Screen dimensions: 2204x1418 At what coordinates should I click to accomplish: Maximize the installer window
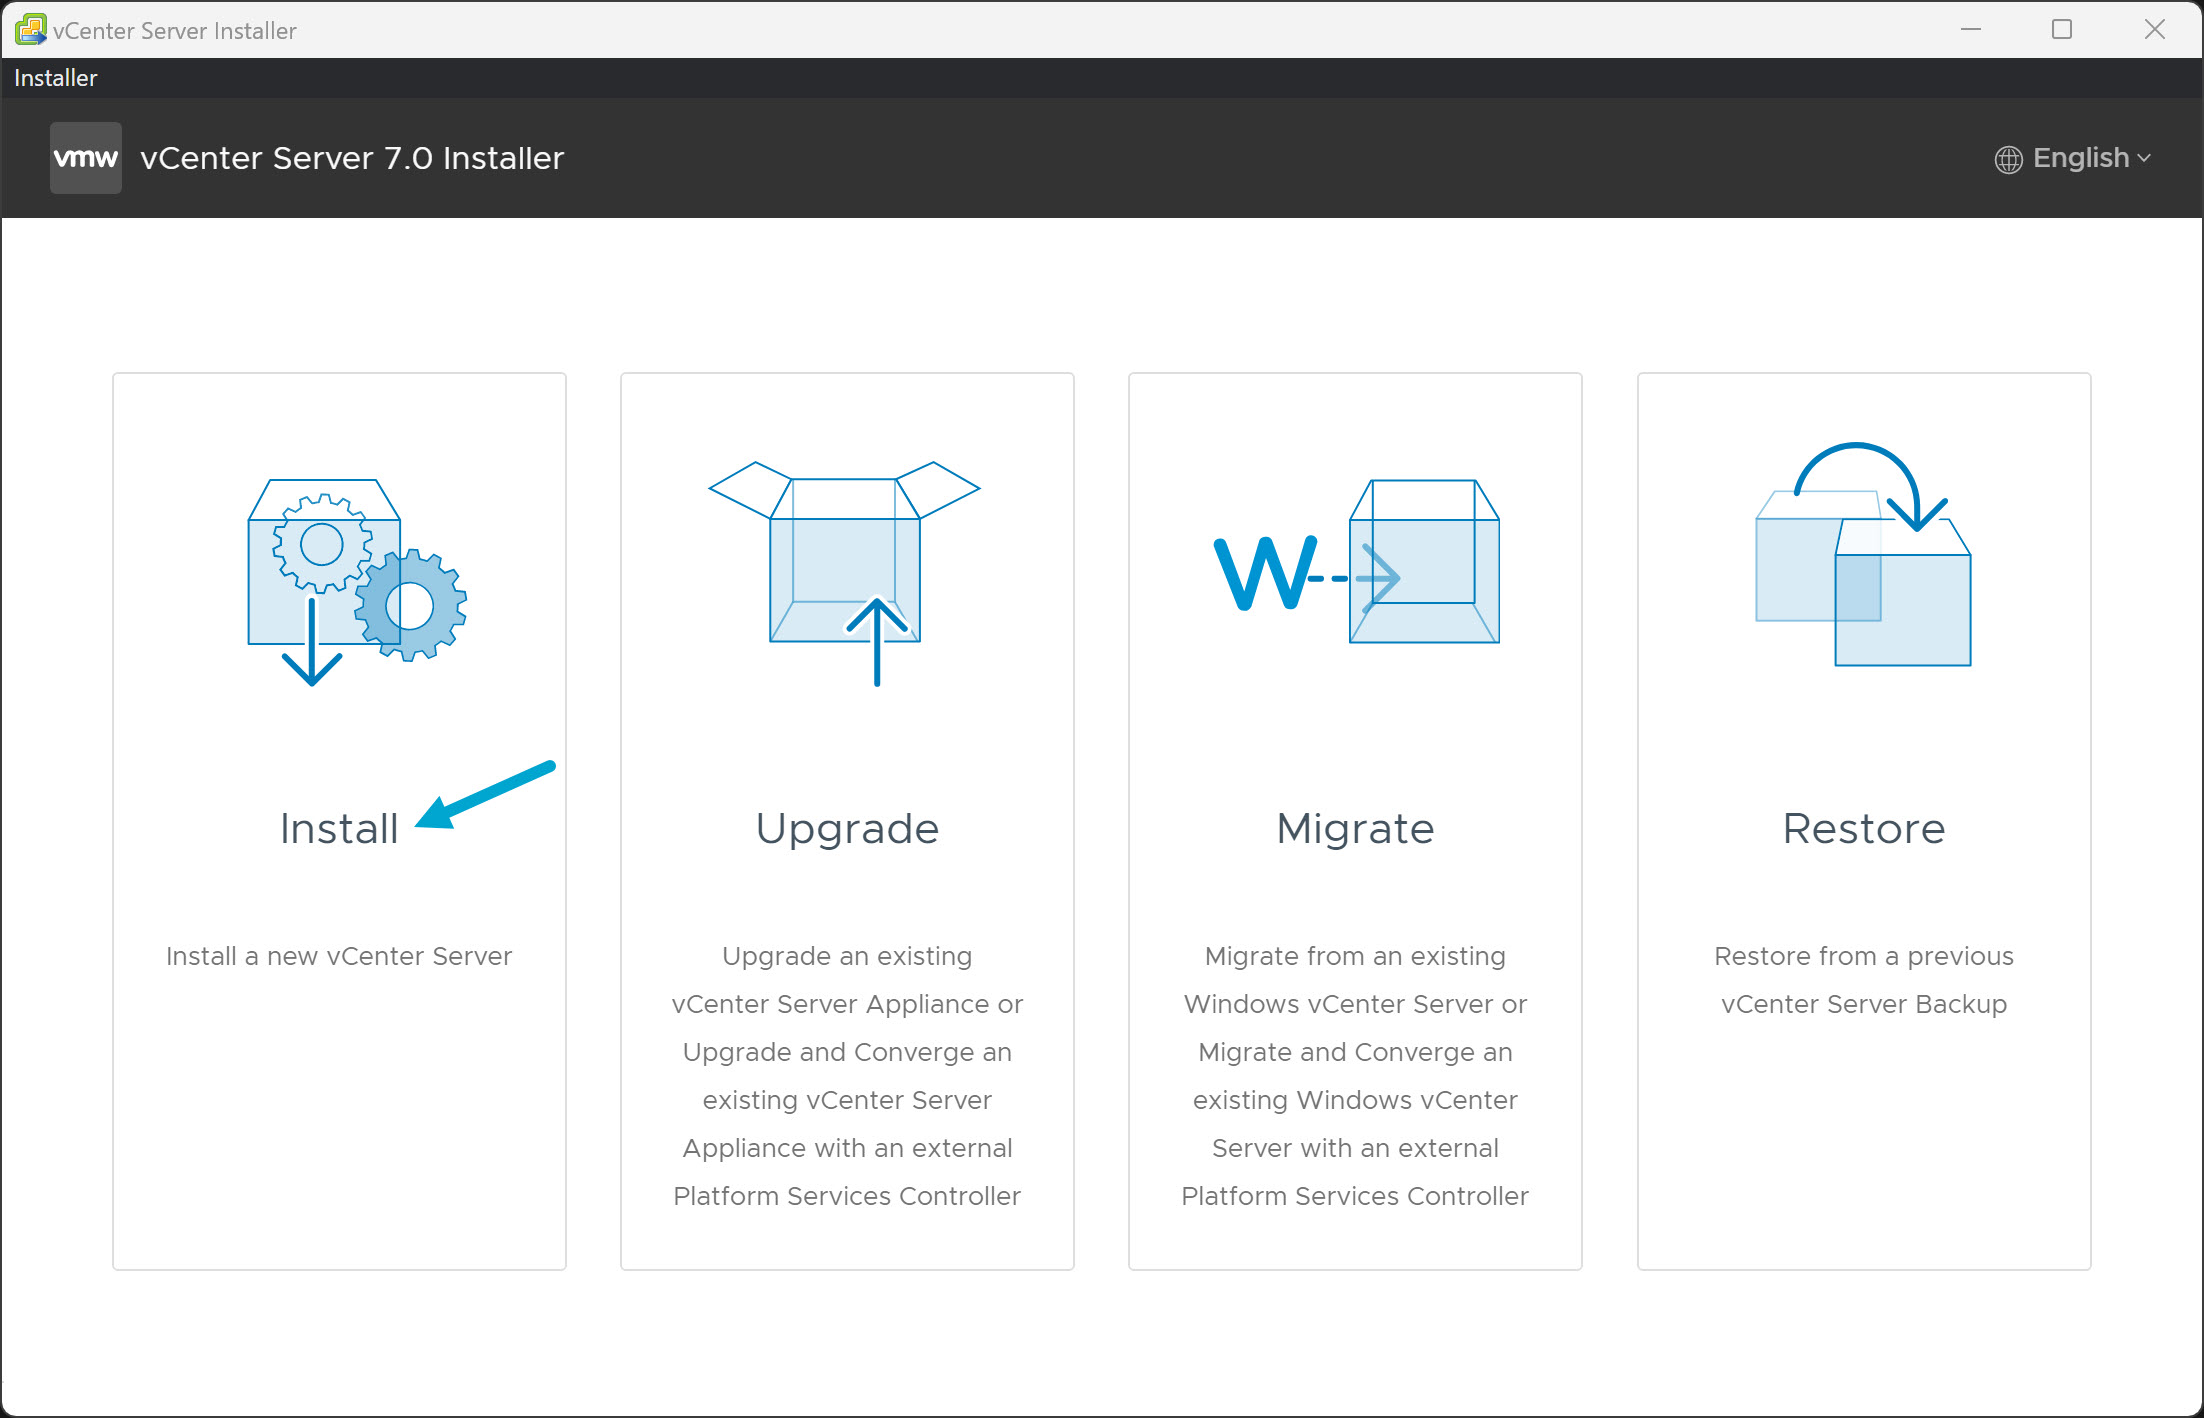[x=2062, y=30]
